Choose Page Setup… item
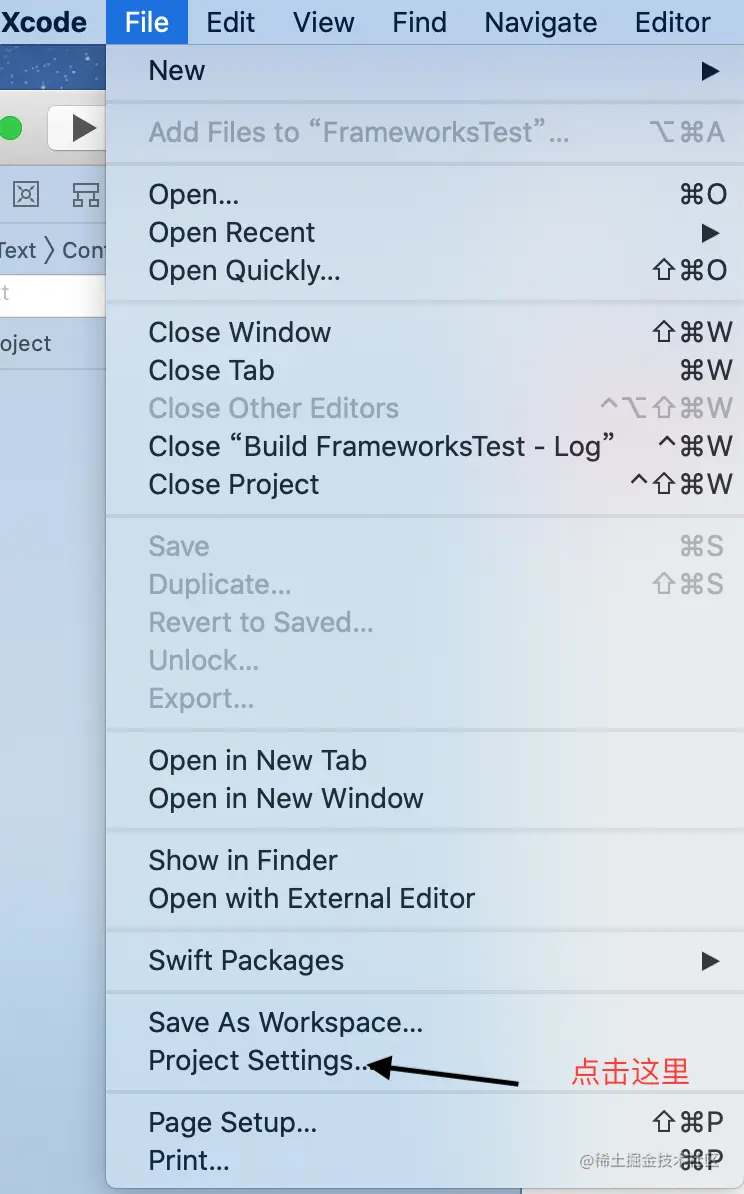744x1194 pixels. (233, 1123)
